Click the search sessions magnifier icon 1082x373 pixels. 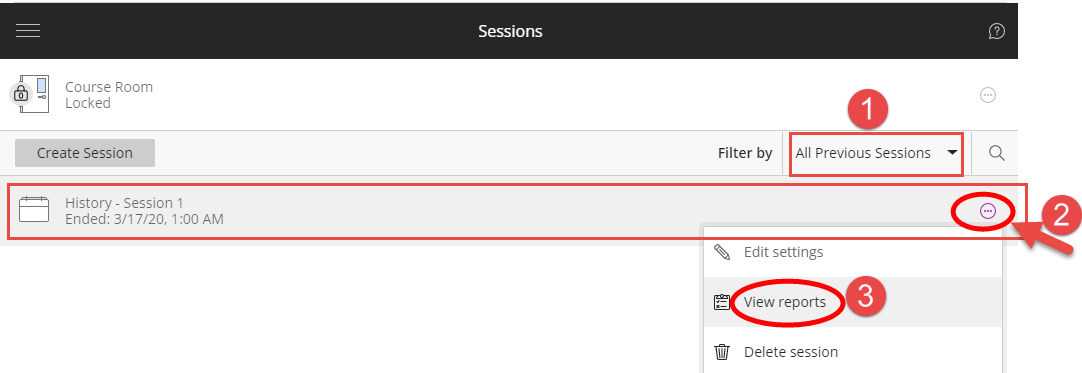pyautogui.click(x=996, y=153)
